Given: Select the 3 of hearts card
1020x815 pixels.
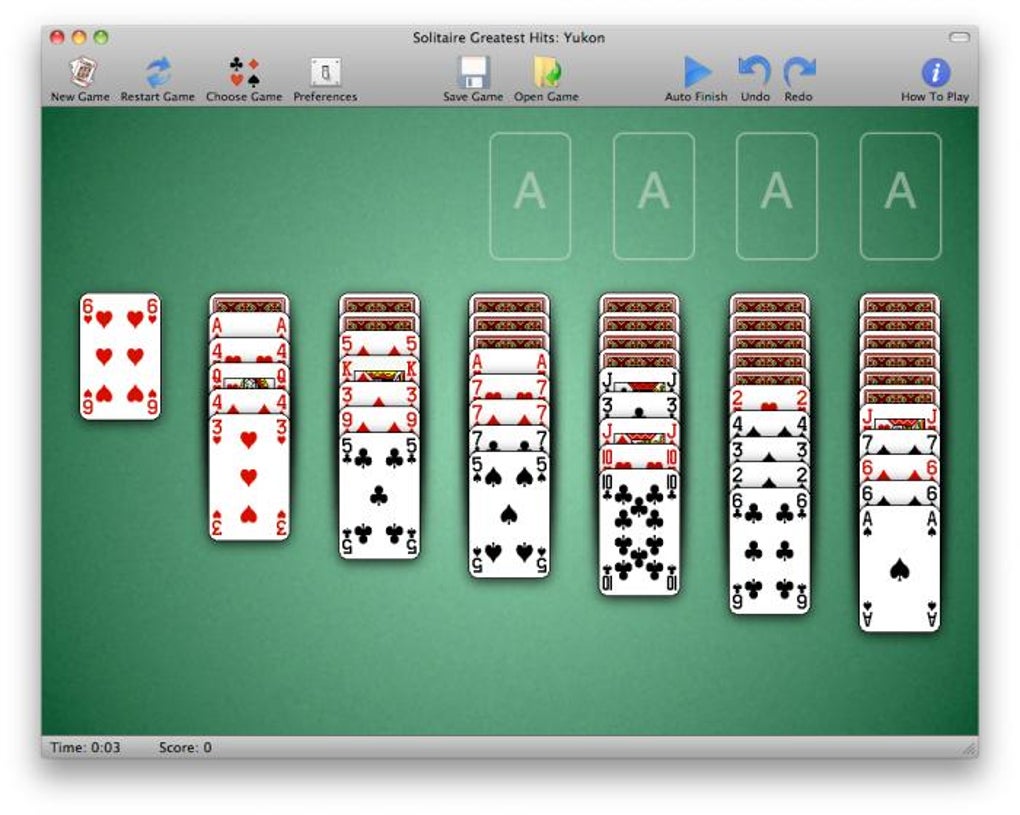Looking at the screenshot, I should tap(249, 478).
